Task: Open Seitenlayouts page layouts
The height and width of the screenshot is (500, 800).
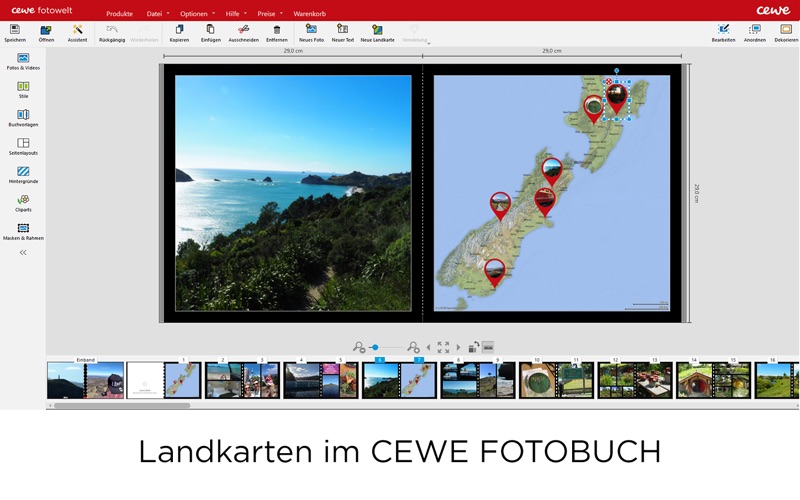Action: pos(23,147)
